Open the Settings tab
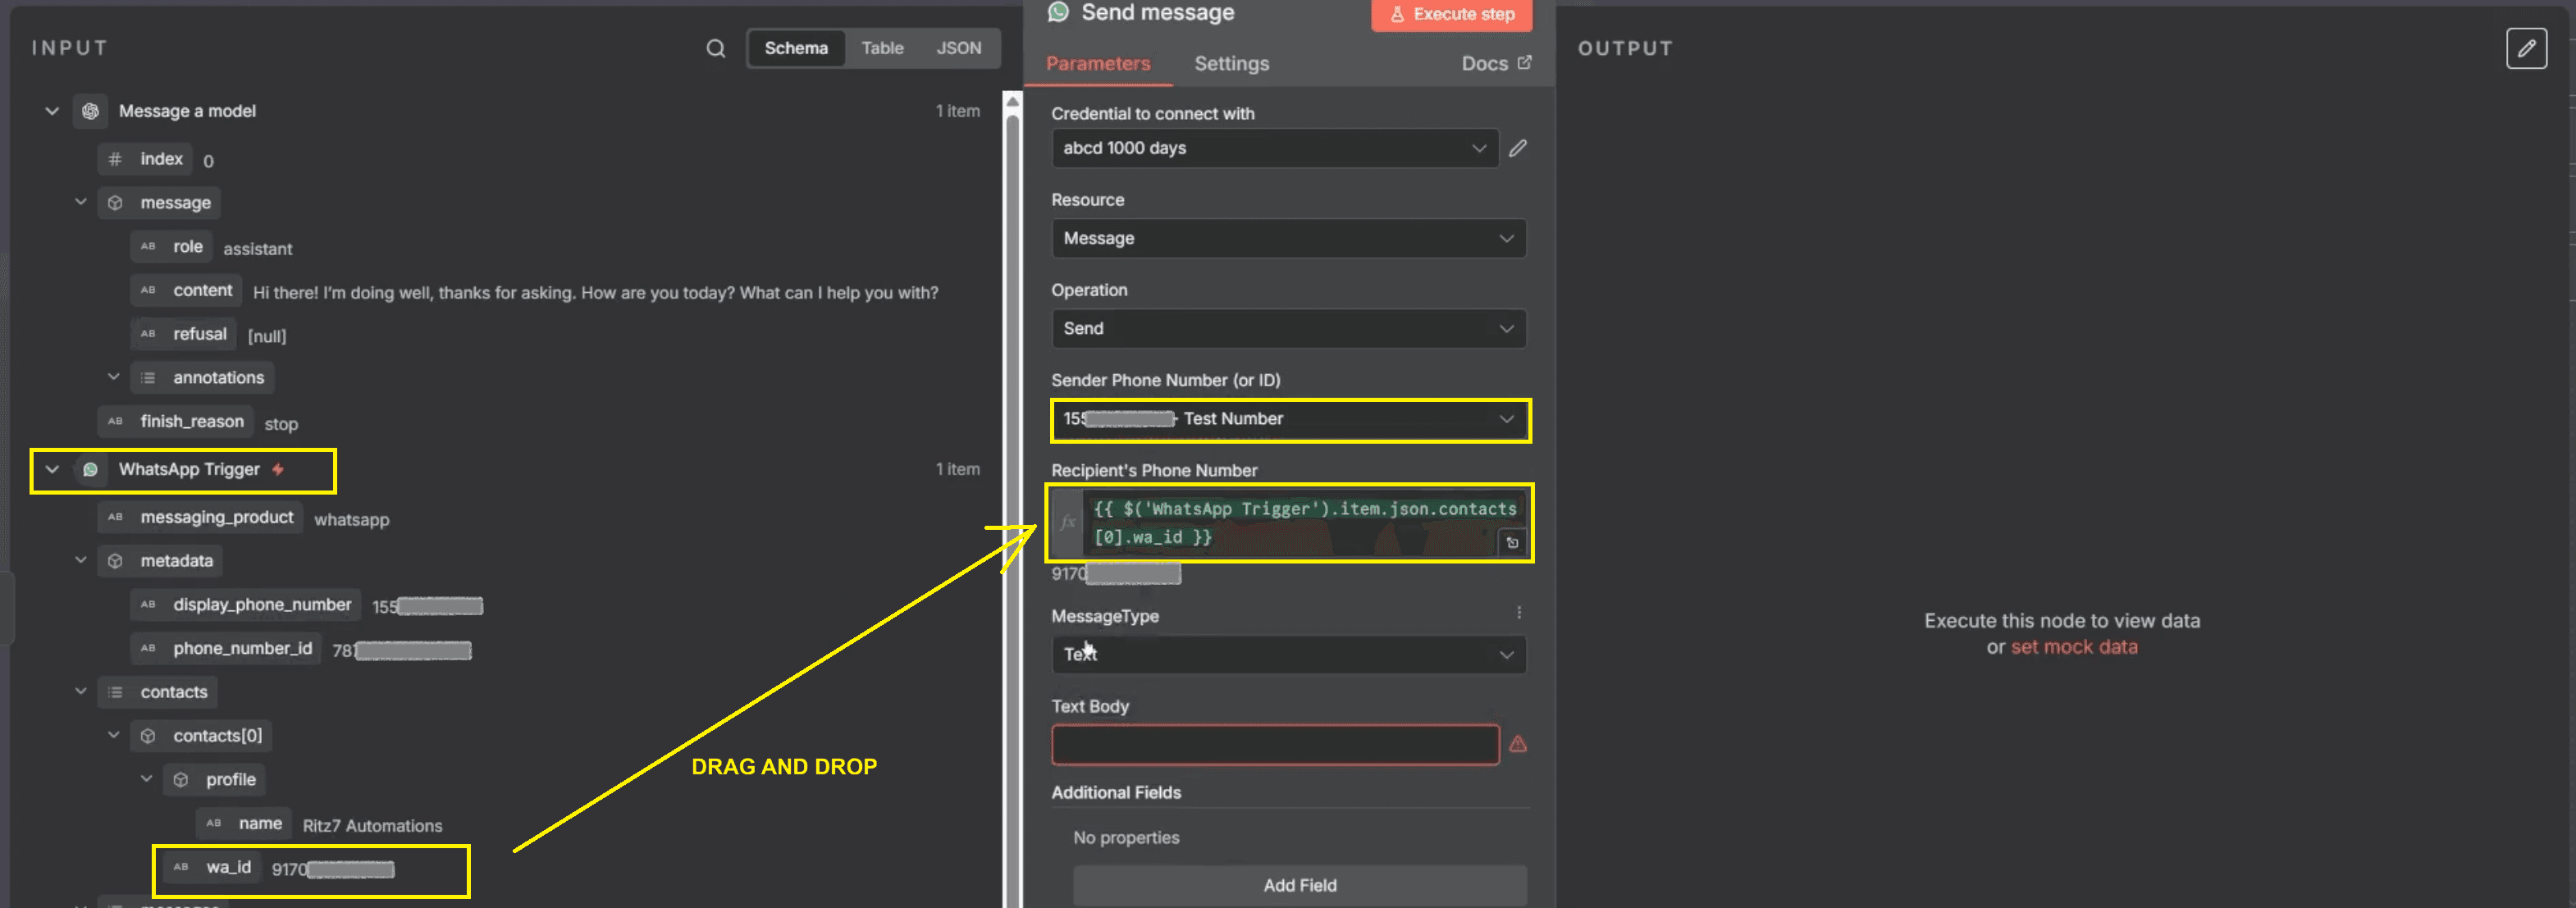The width and height of the screenshot is (2576, 908). coord(1231,64)
